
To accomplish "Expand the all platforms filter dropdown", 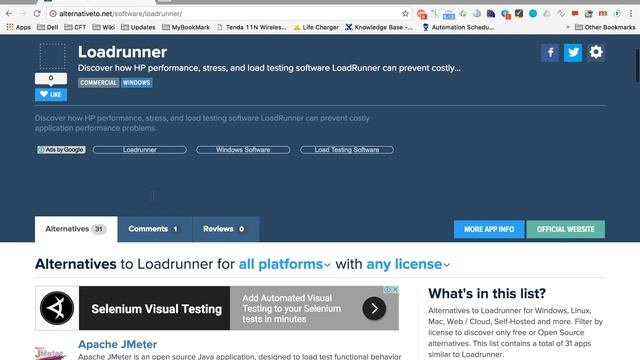I will coord(284,264).
